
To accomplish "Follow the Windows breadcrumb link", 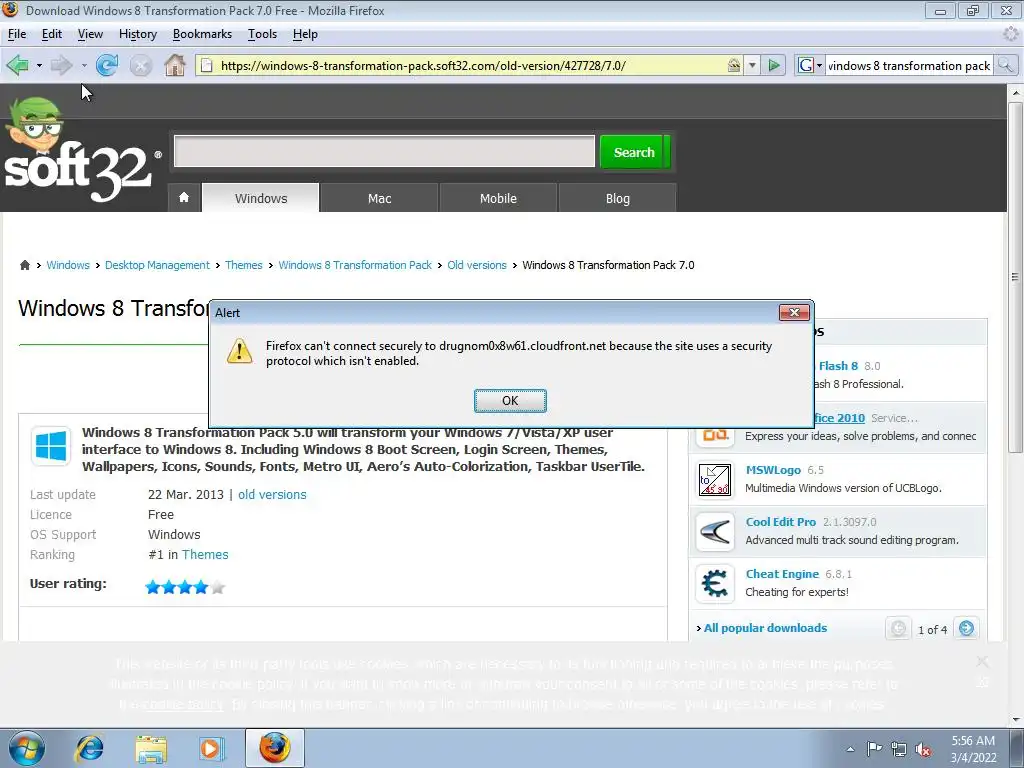I will (x=68, y=265).
